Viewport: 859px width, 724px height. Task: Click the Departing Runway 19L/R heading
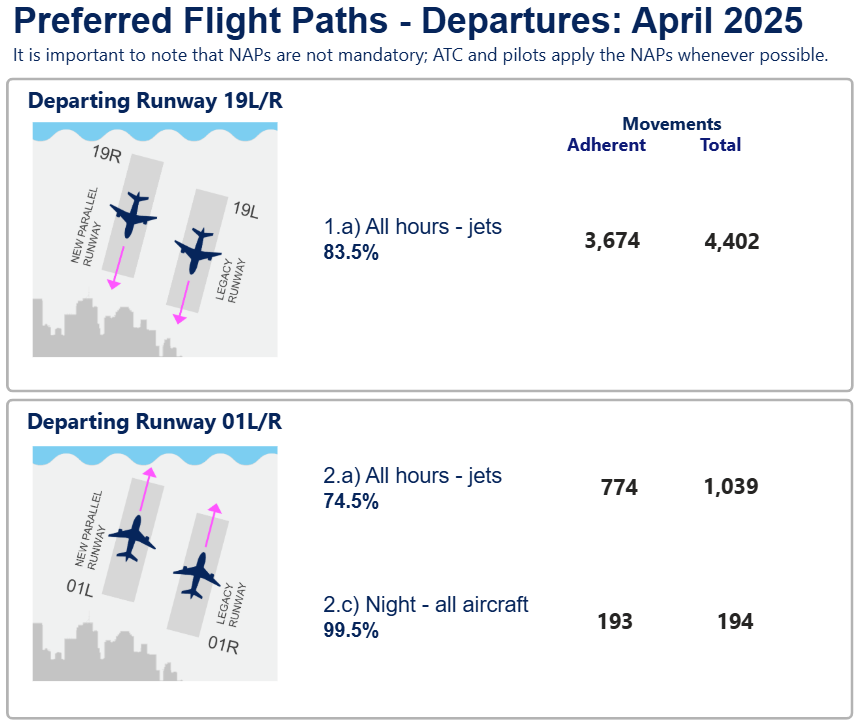point(156,101)
